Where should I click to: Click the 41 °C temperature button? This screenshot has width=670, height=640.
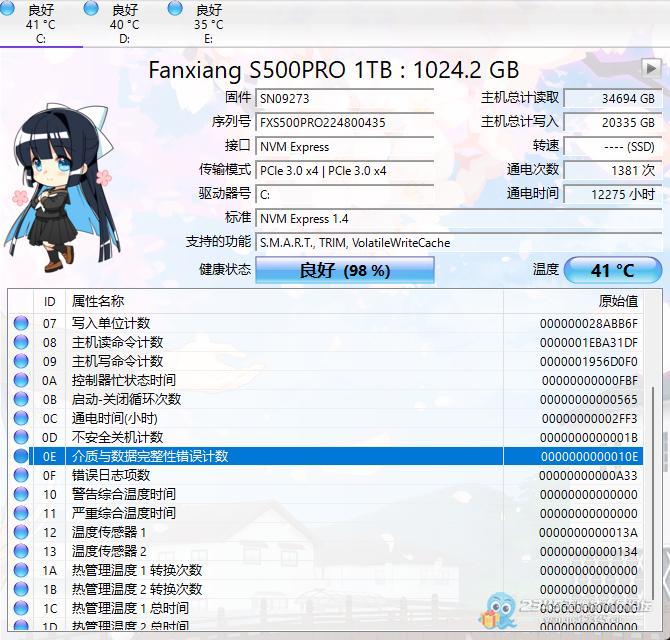pyautogui.click(x=613, y=270)
